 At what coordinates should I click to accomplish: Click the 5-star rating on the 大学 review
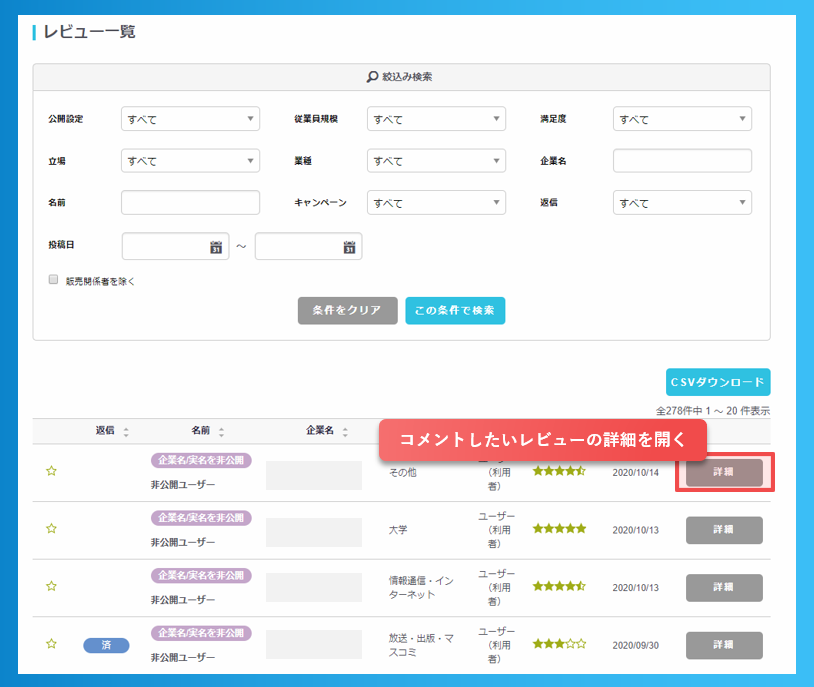[560, 526]
